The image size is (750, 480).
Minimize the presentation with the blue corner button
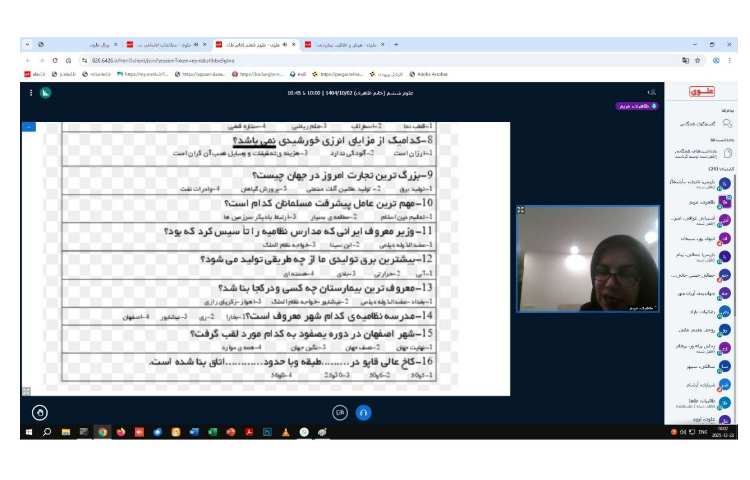point(27,126)
